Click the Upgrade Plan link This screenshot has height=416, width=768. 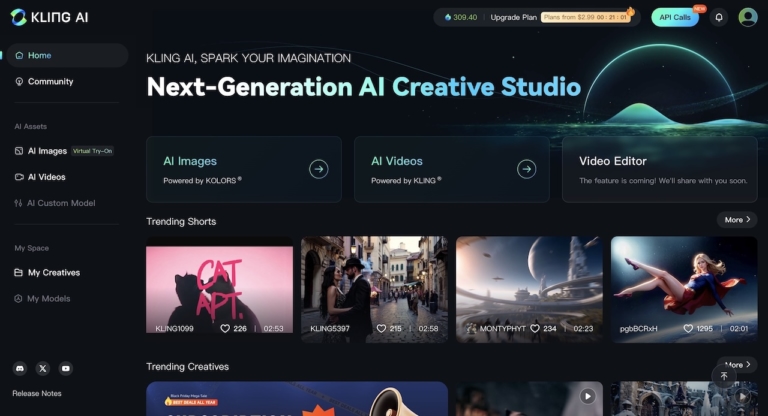click(513, 17)
